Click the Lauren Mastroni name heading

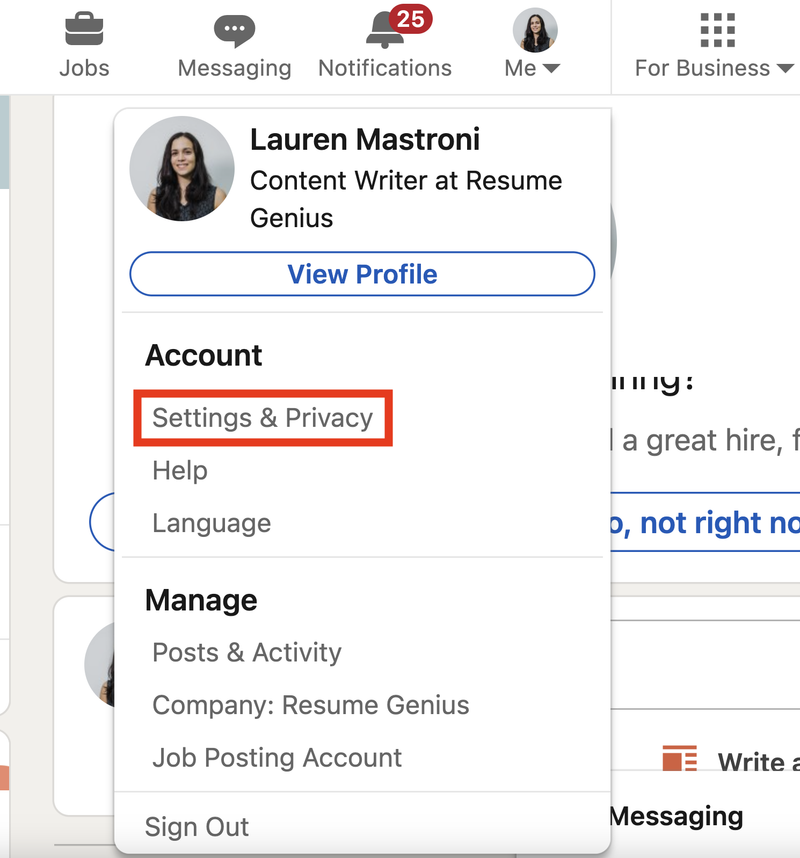click(365, 139)
